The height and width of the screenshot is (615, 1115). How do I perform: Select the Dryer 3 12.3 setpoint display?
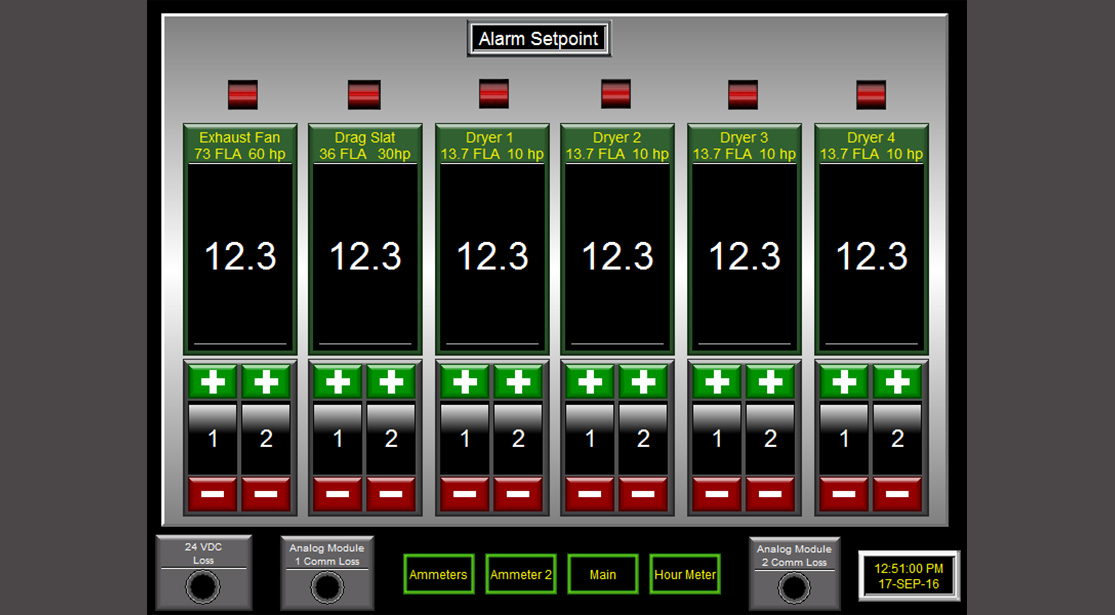pyautogui.click(x=745, y=257)
